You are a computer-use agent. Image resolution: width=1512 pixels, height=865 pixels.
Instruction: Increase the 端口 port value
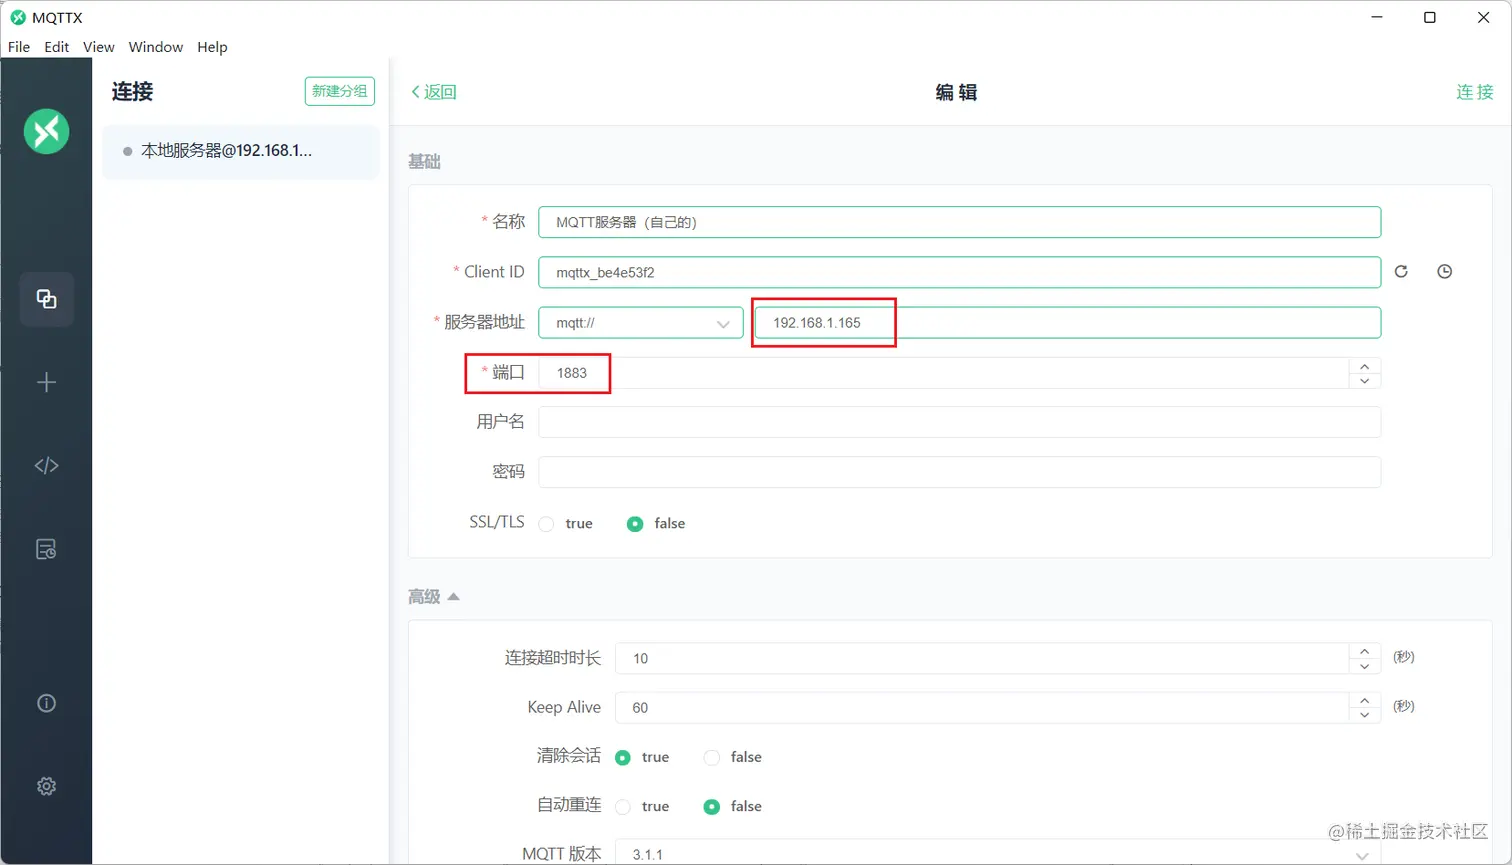(x=1365, y=366)
